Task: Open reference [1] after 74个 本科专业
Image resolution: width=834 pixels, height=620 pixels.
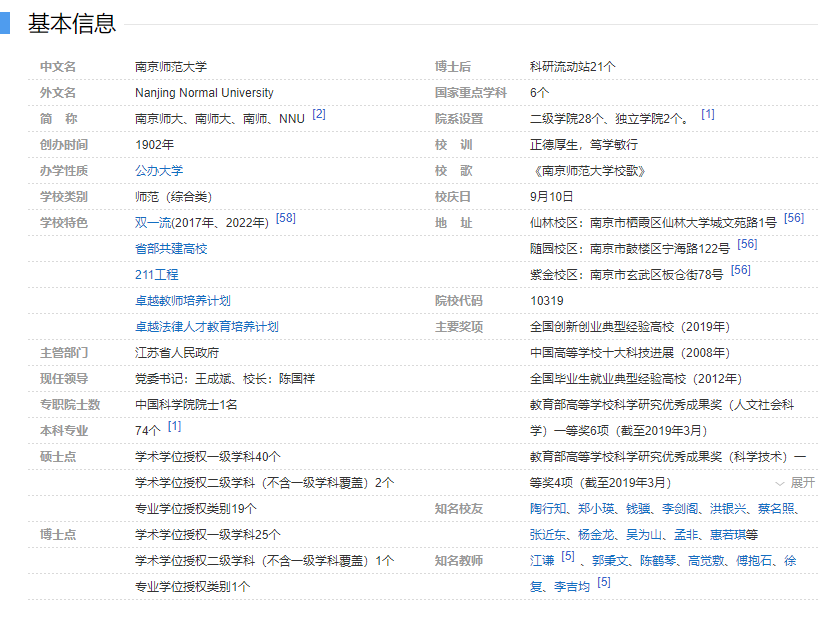Action: pos(175,427)
